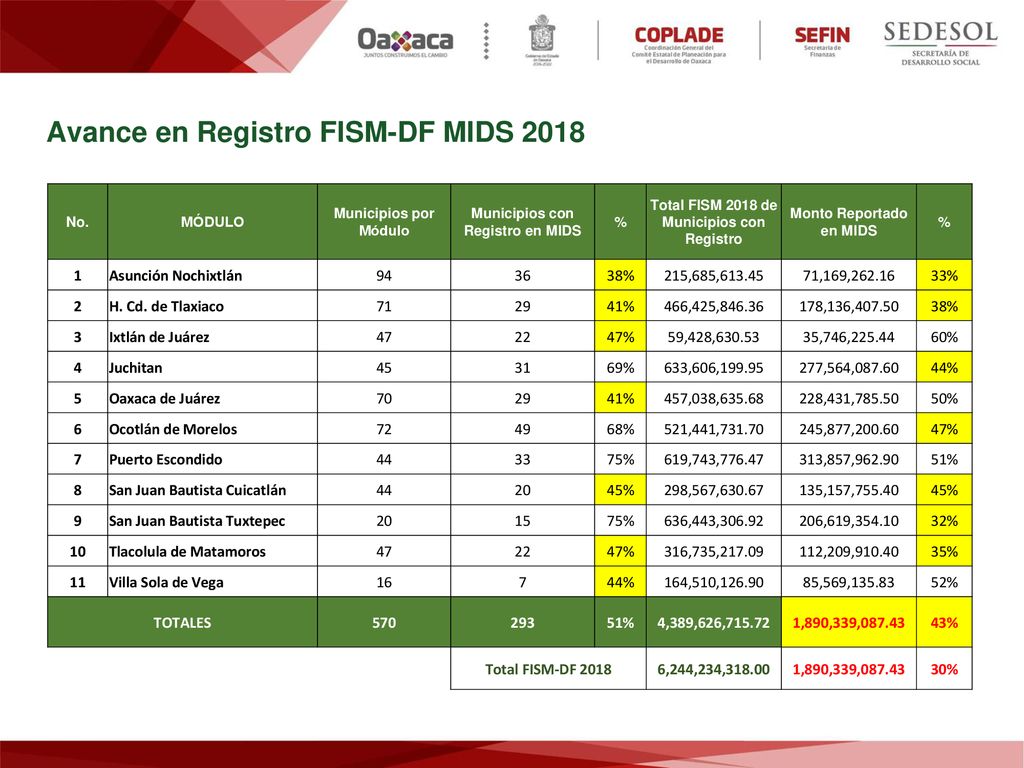Screen dimensions: 1024x768
Task: Click the '52%' value in Villa Sola row
Action: click(944, 583)
